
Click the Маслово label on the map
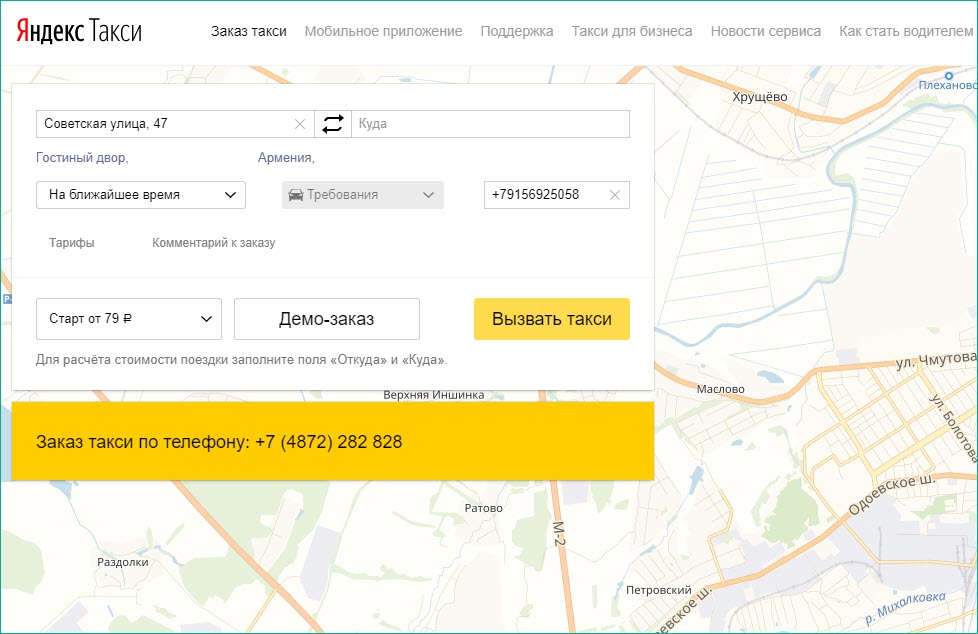point(720,389)
